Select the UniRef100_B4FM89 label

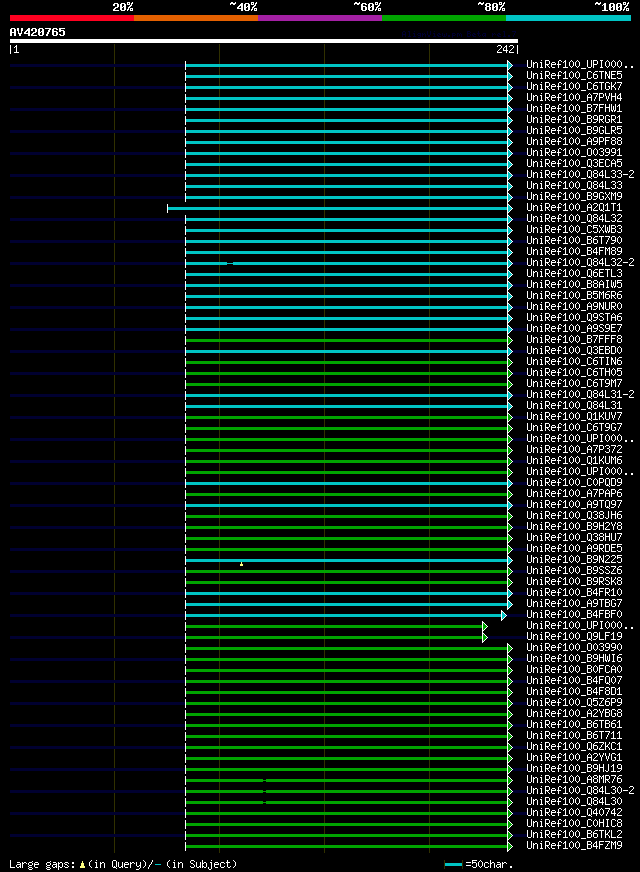[574, 251]
